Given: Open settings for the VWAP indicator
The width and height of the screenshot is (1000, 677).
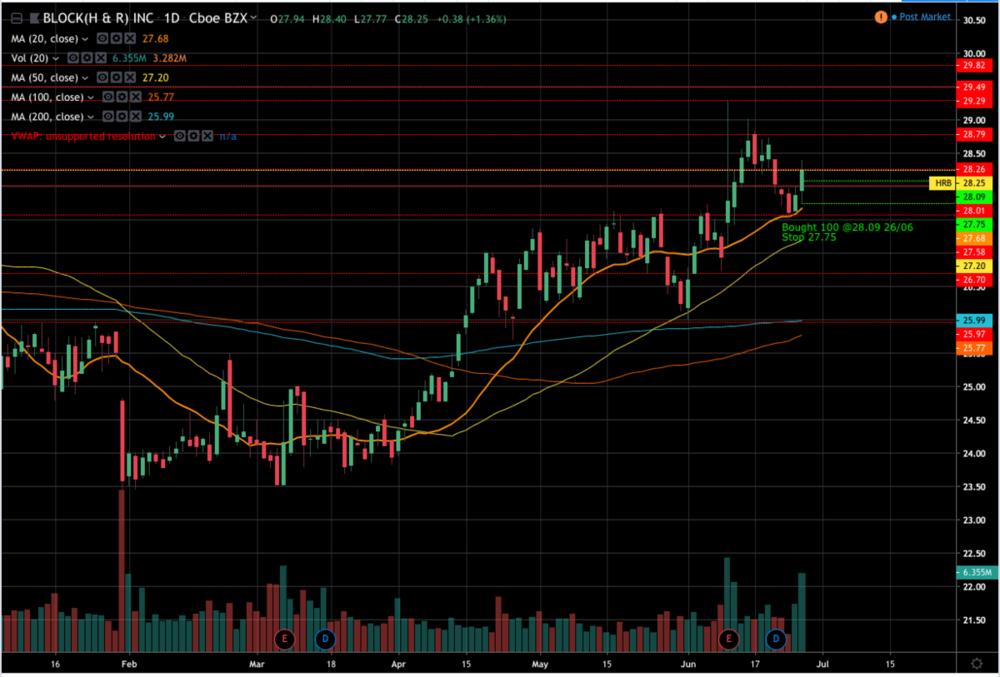Looking at the screenshot, I should point(193,136).
